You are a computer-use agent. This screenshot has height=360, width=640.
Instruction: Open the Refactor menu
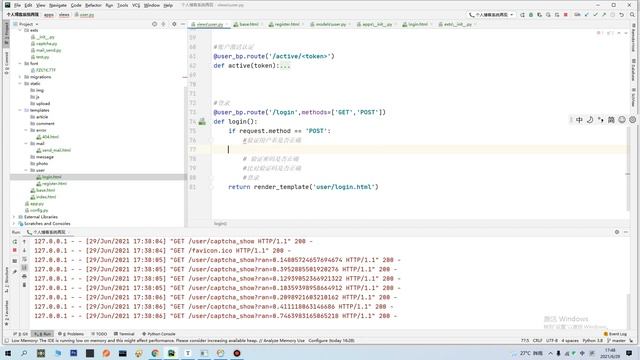click(x=93, y=5)
